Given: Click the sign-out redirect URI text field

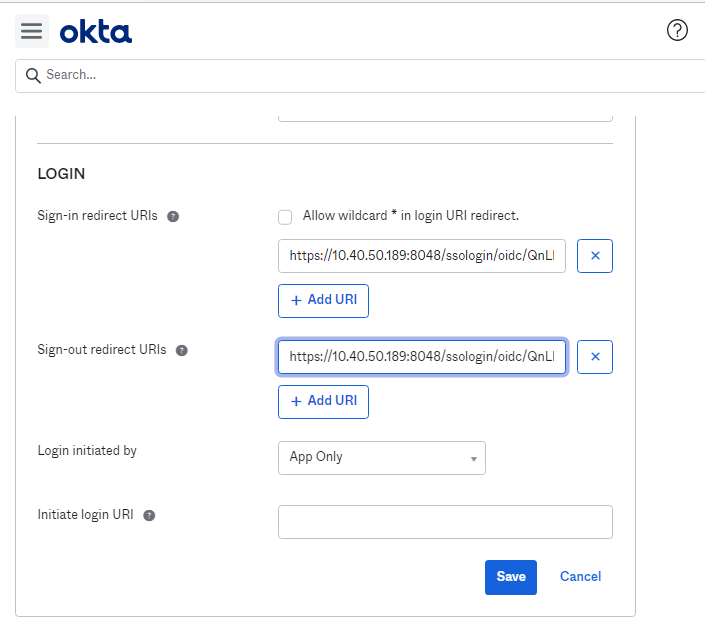Looking at the screenshot, I should (422, 357).
